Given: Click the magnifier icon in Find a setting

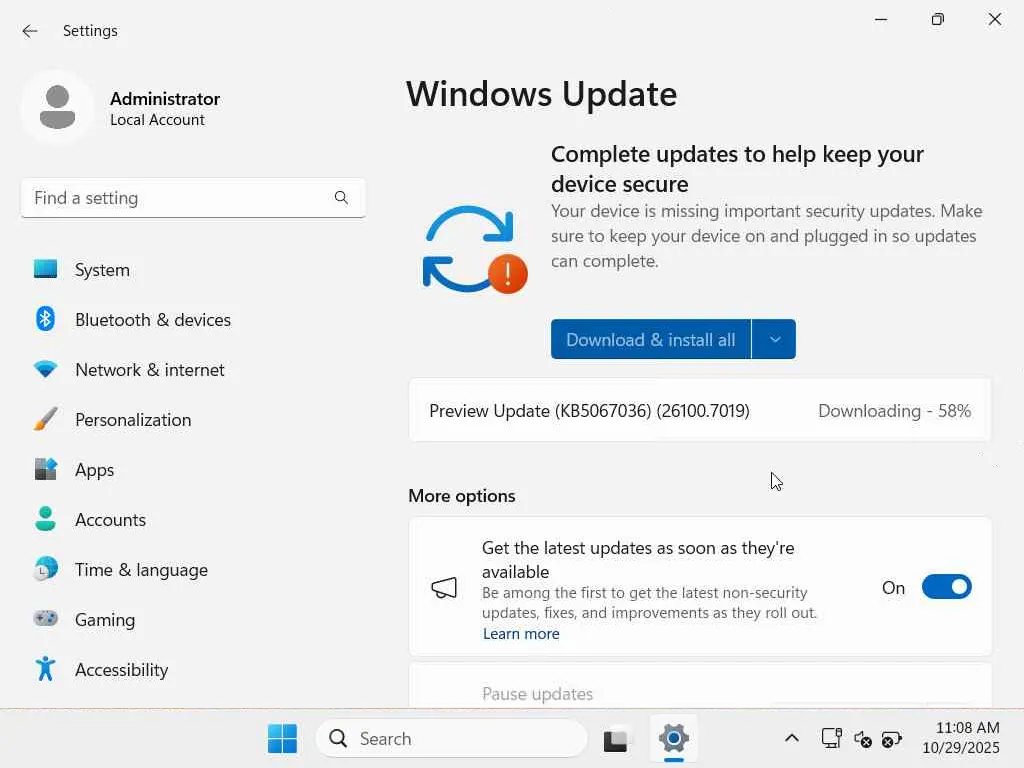Looking at the screenshot, I should pos(341,197).
